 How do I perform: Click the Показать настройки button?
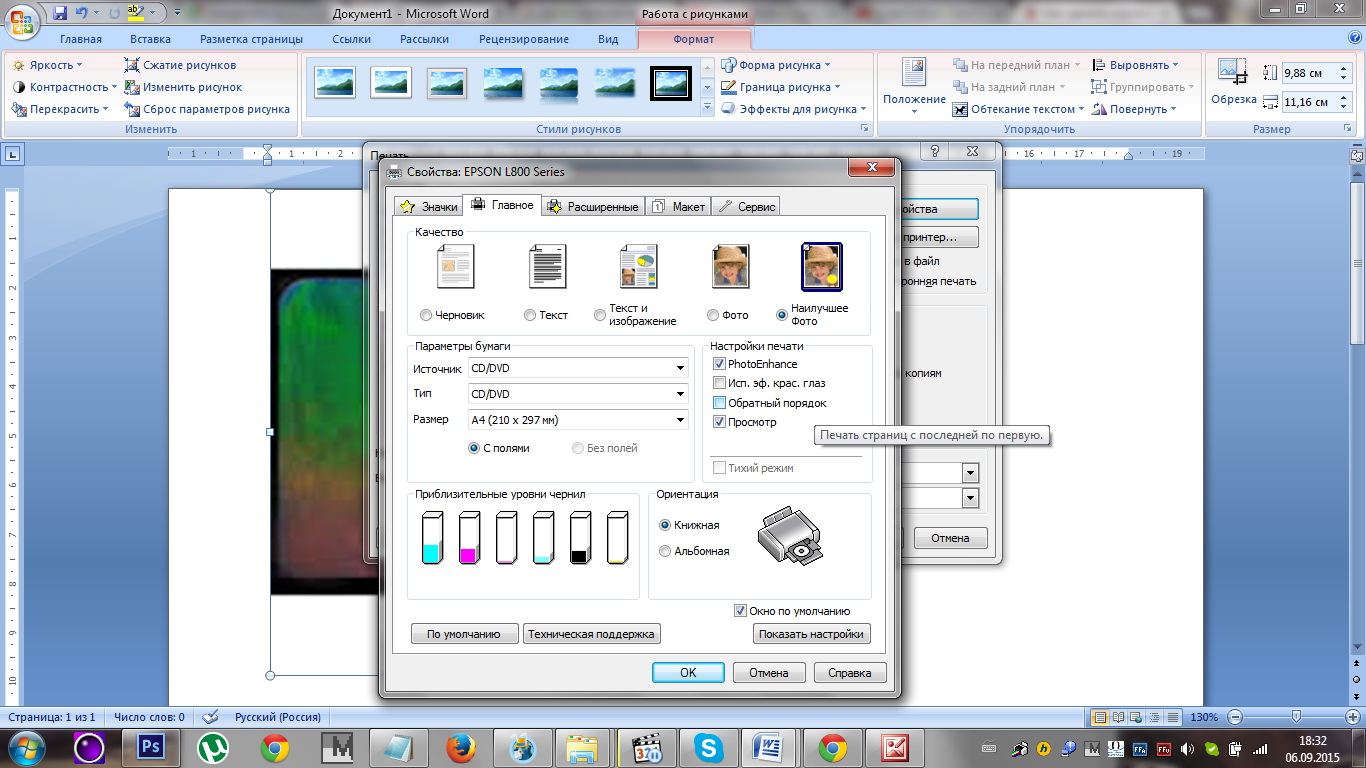[x=811, y=634]
